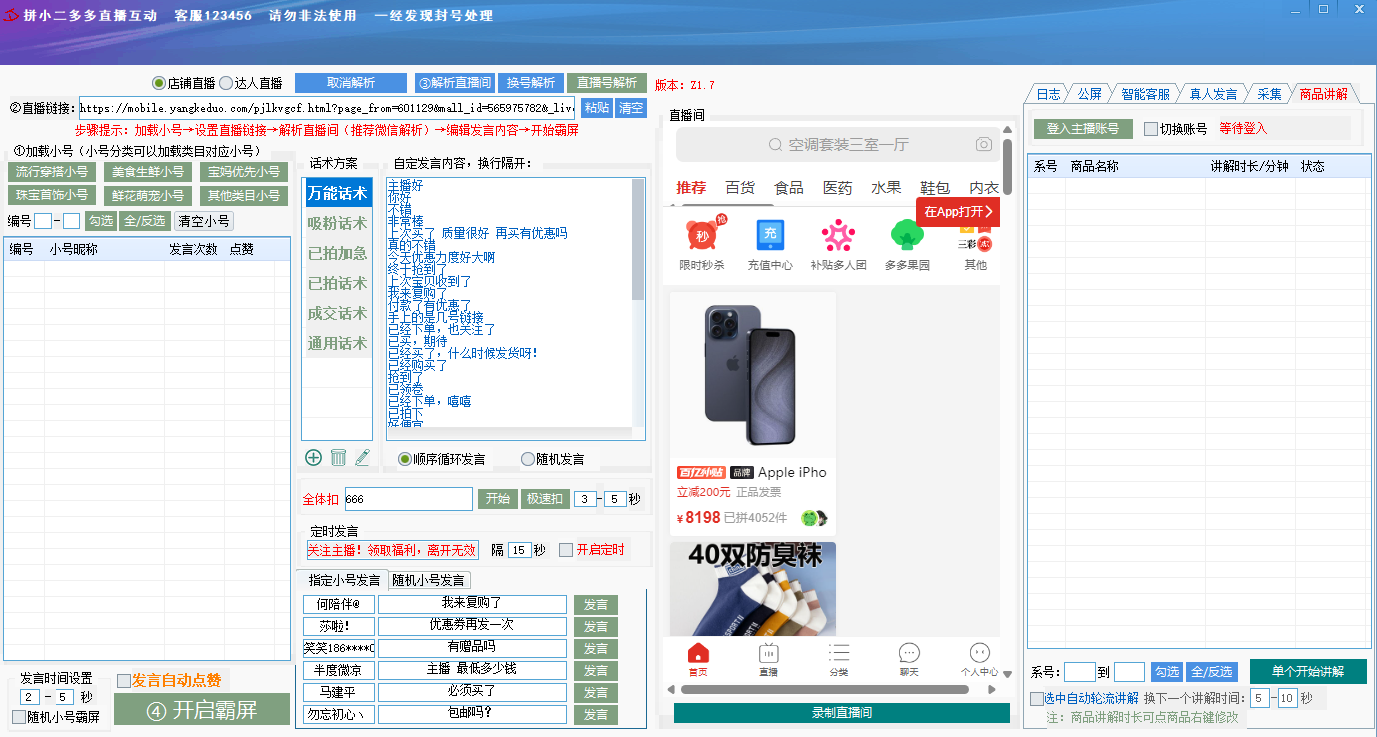The image size is (1377, 737).
Task: Enable the 开启定时 checkbox
Action: click(x=566, y=550)
